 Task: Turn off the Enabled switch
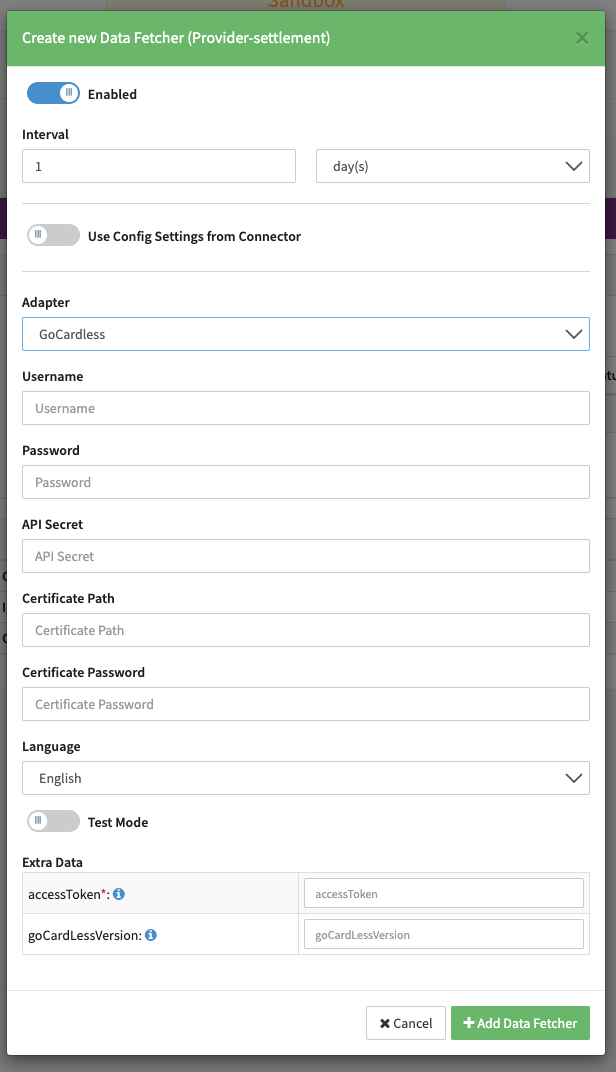(53, 94)
